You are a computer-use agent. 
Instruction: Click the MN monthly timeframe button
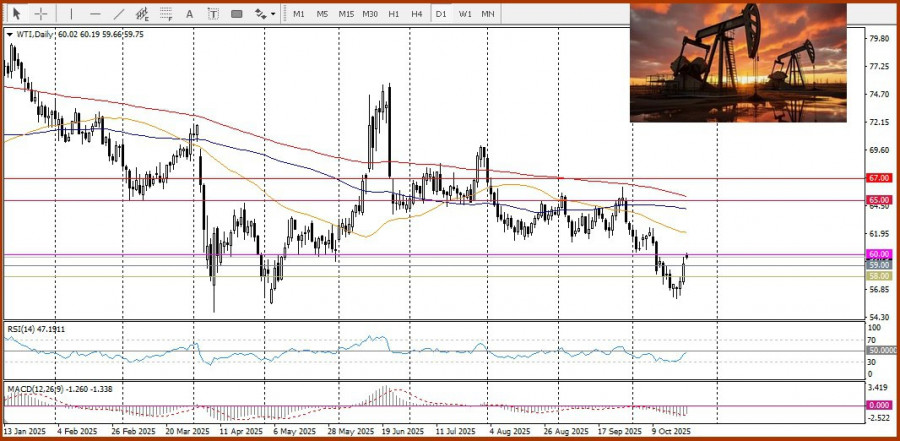pyautogui.click(x=488, y=14)
